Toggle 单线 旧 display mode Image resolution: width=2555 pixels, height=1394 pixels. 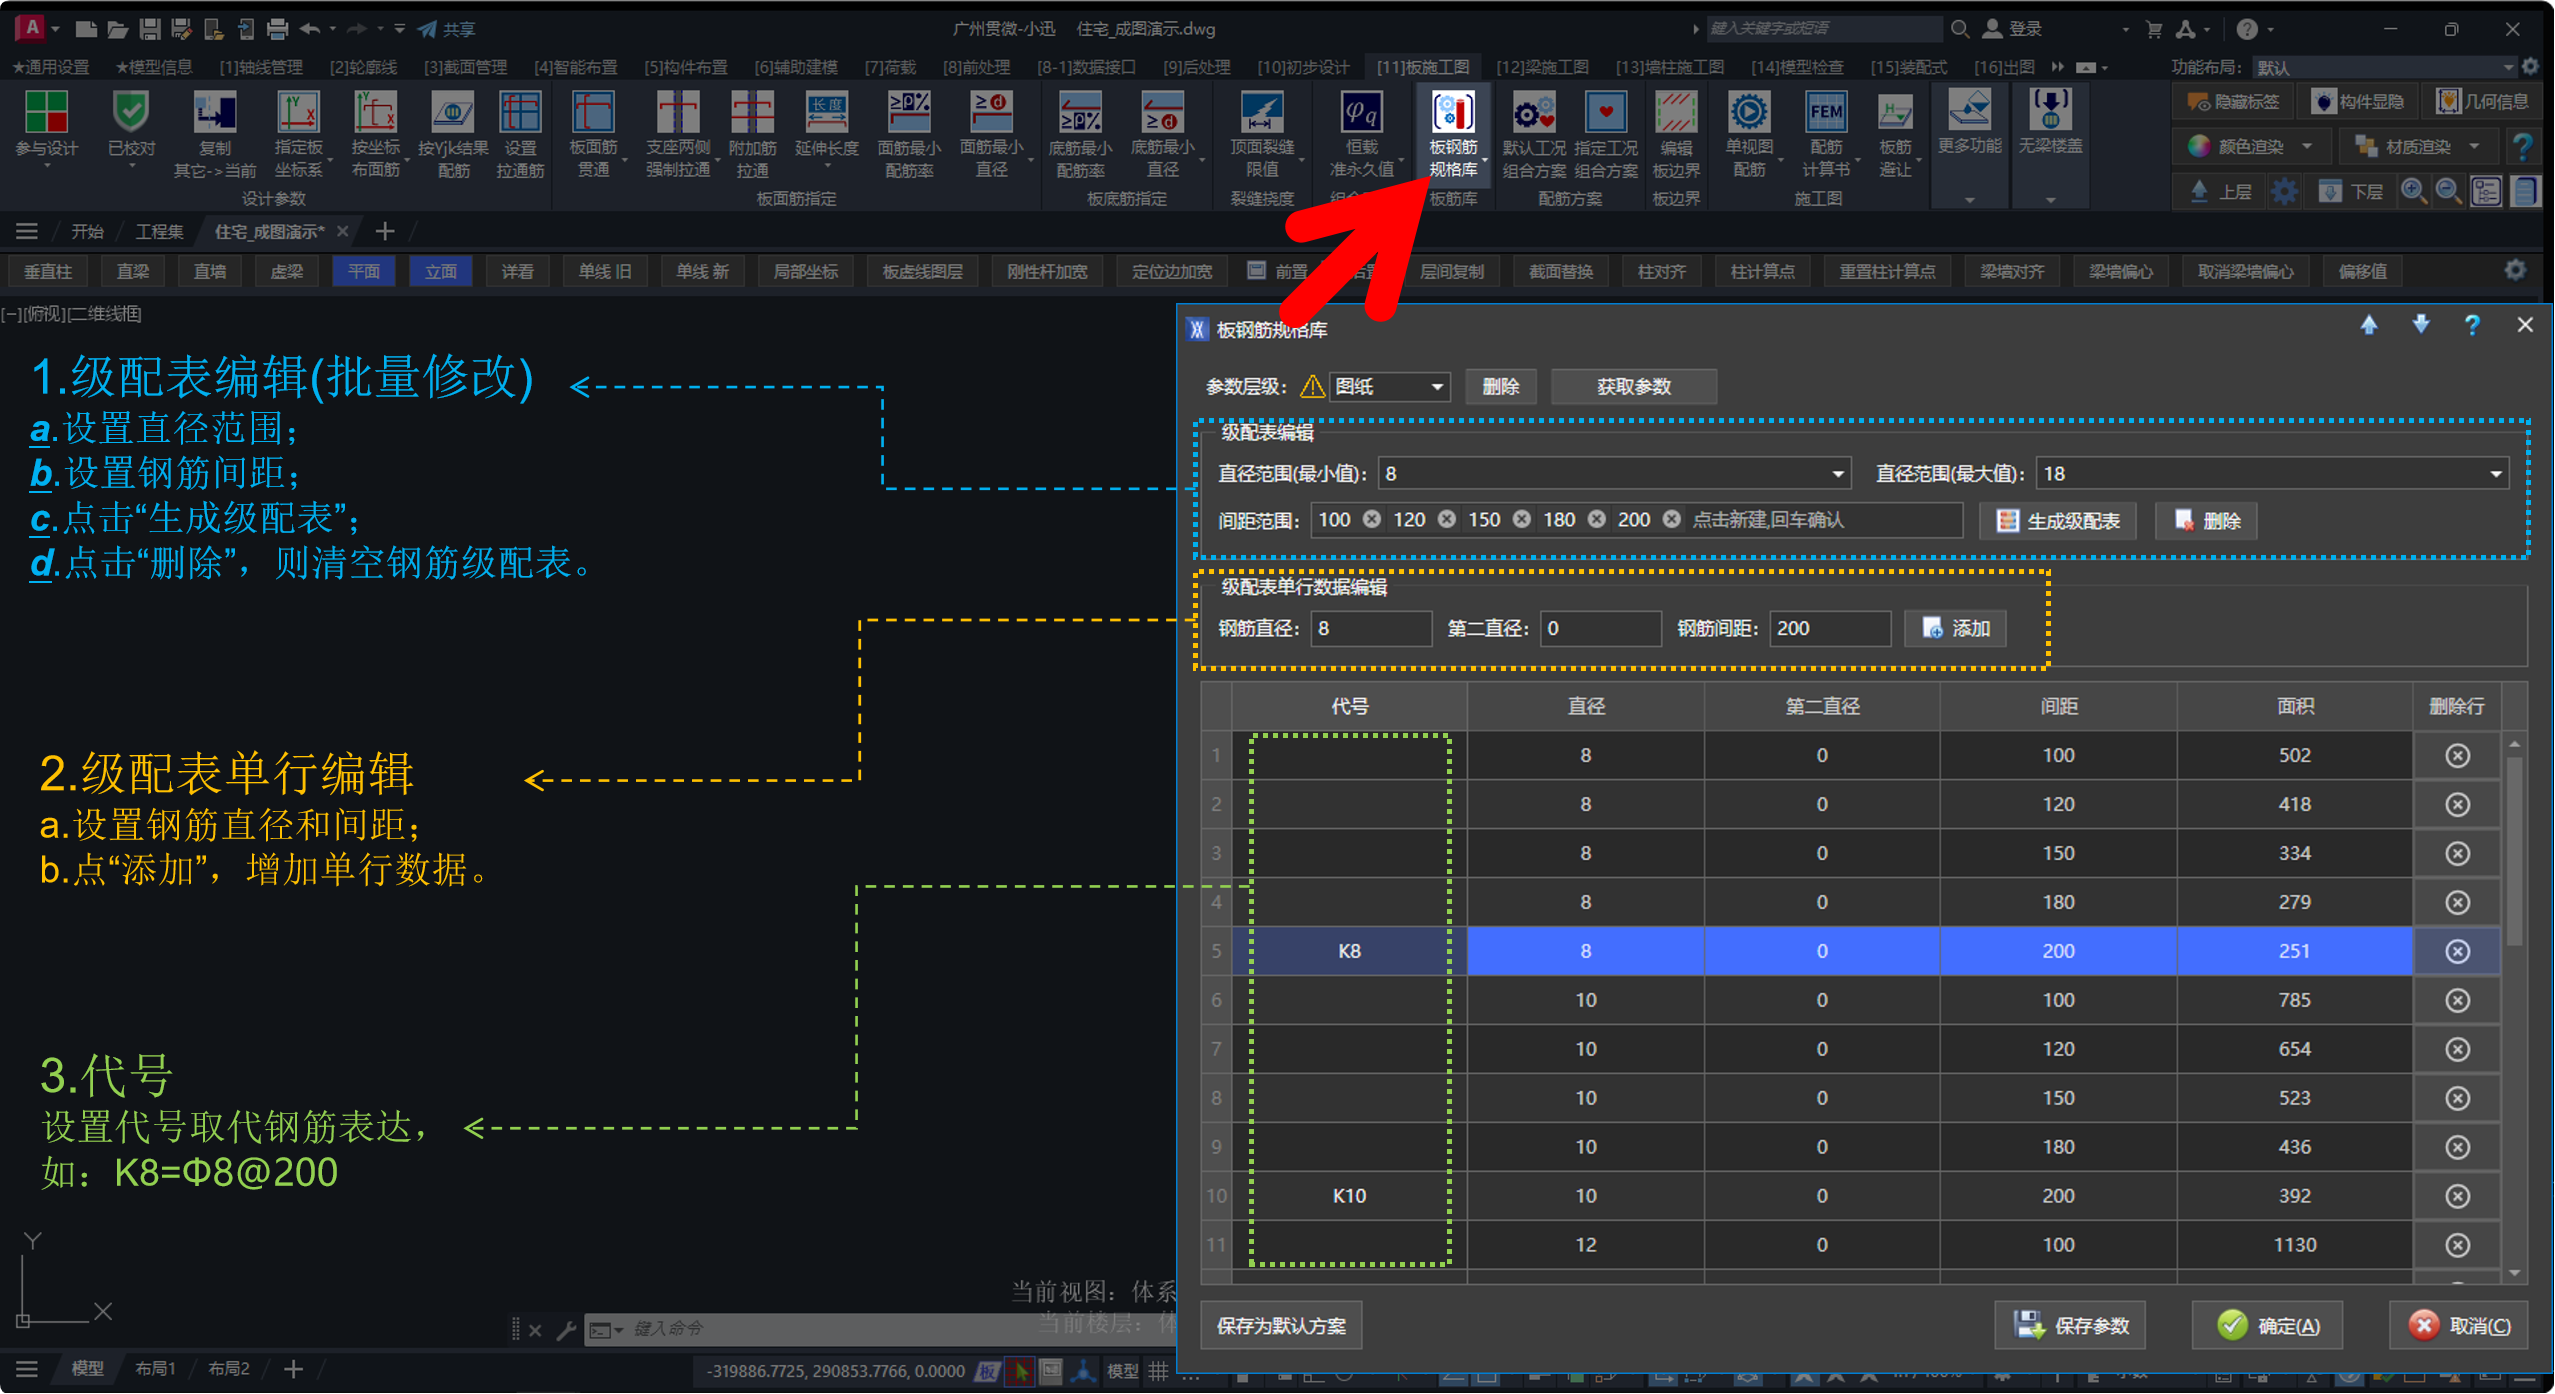click(x=605, y=272)
